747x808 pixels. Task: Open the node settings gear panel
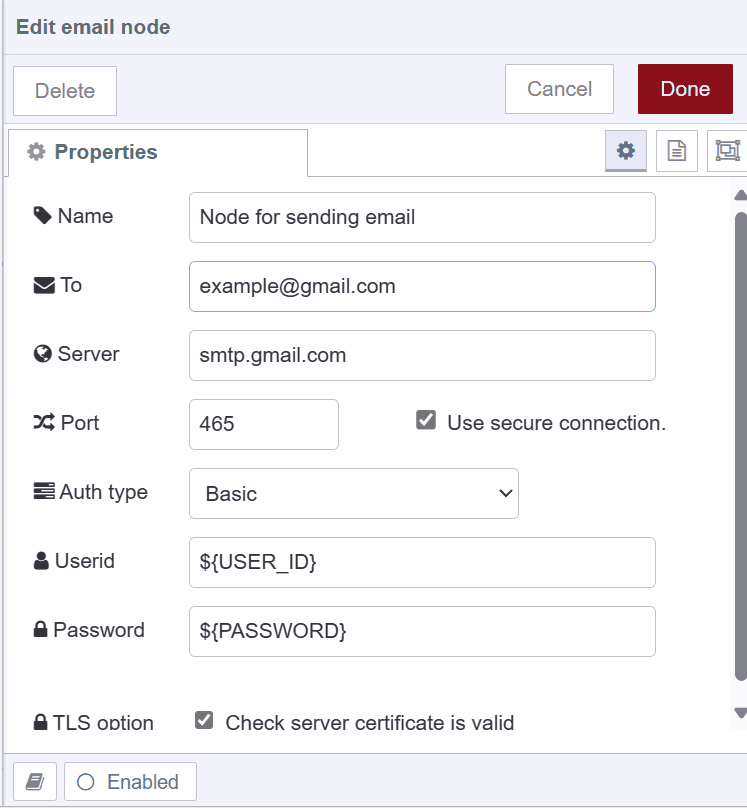point(625,151)
